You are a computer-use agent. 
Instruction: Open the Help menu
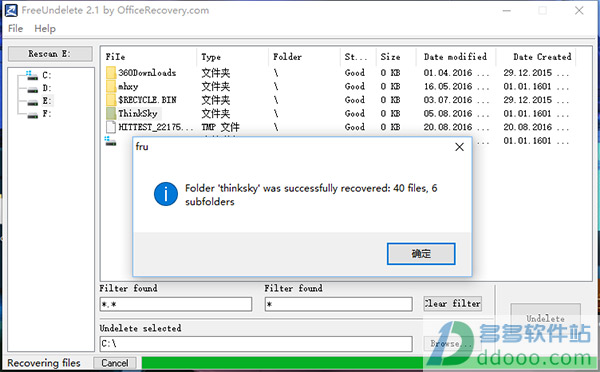coord(45,29)
